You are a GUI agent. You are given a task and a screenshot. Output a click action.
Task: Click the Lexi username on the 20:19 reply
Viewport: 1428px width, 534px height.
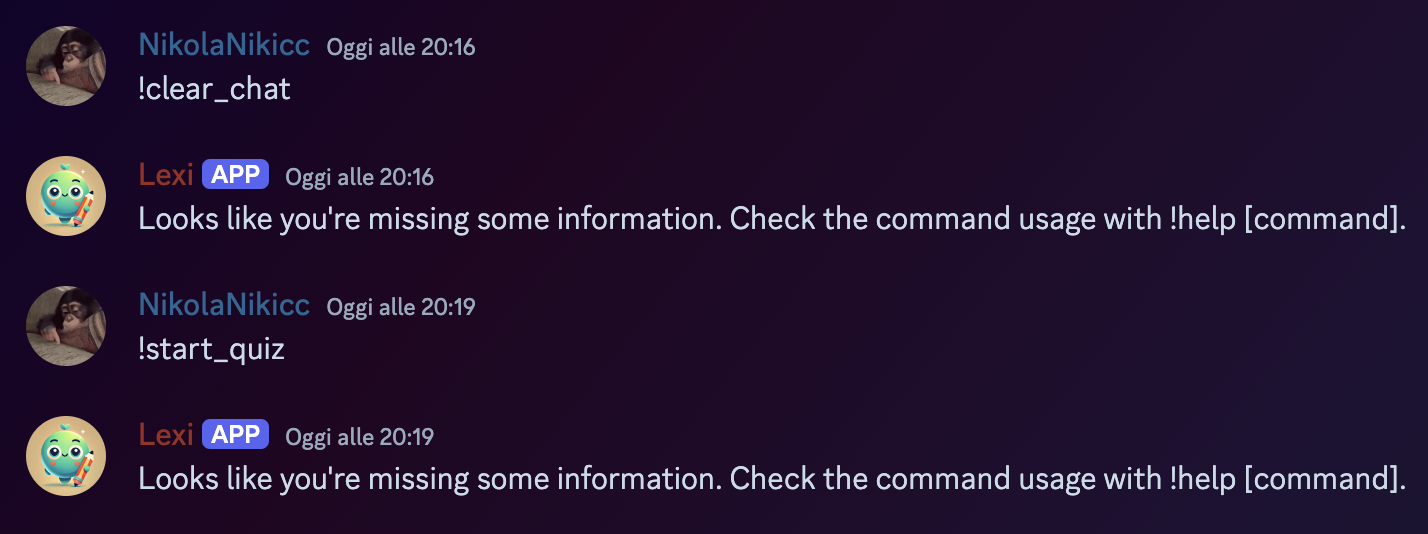tap(166, 435)
